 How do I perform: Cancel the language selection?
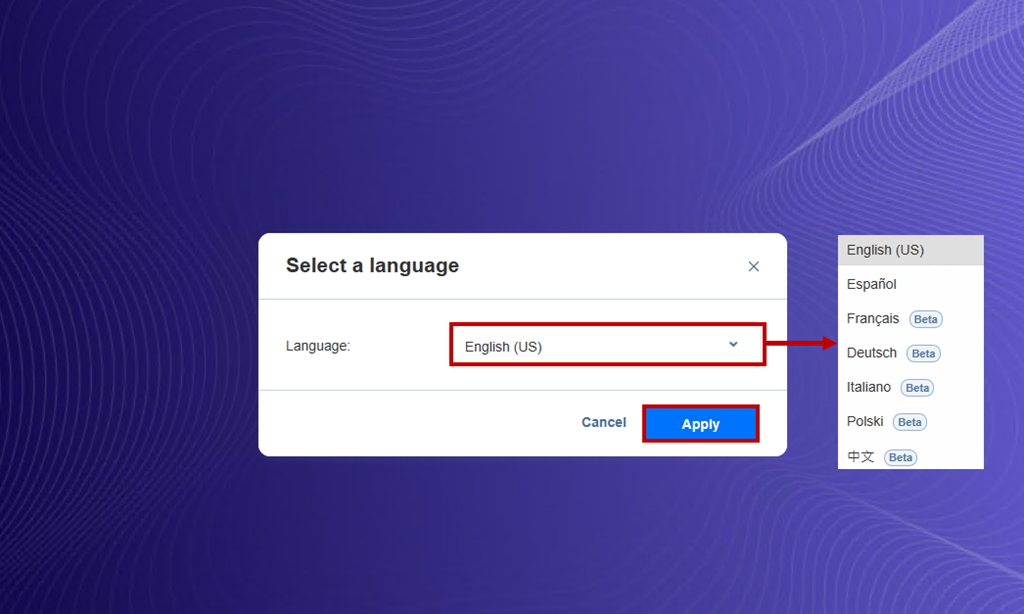603,423
